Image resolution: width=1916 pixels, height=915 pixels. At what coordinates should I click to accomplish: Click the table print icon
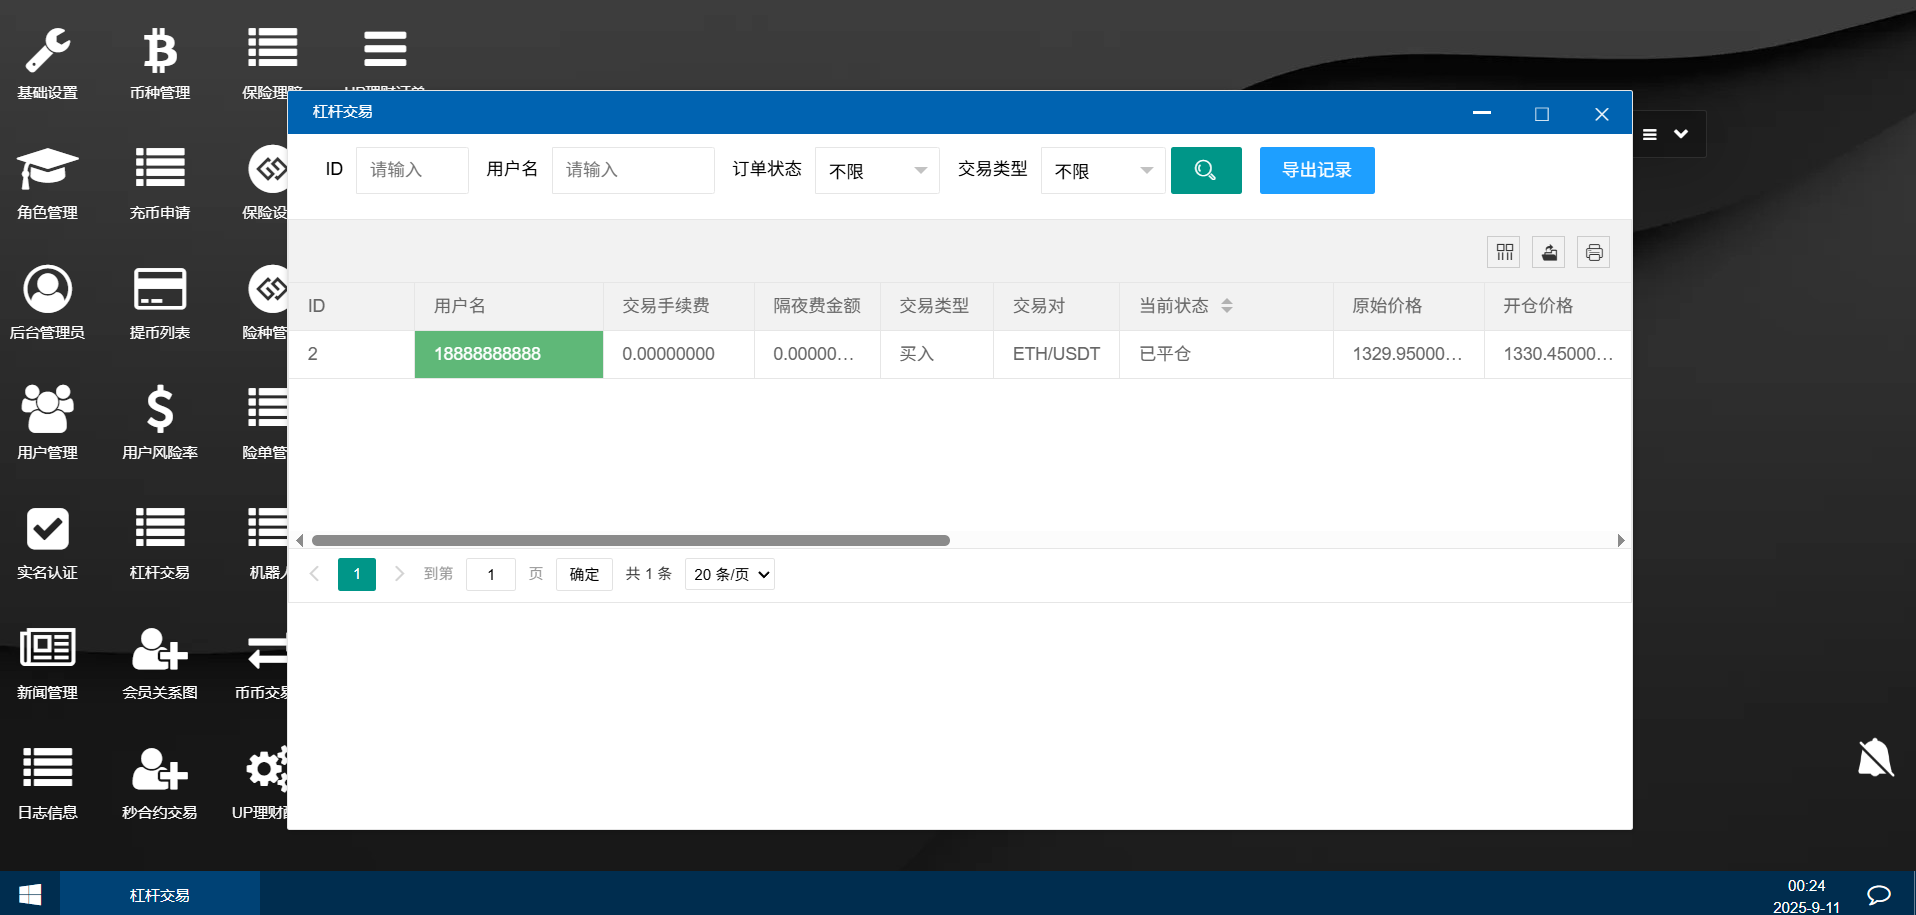tap(1593, 253)
